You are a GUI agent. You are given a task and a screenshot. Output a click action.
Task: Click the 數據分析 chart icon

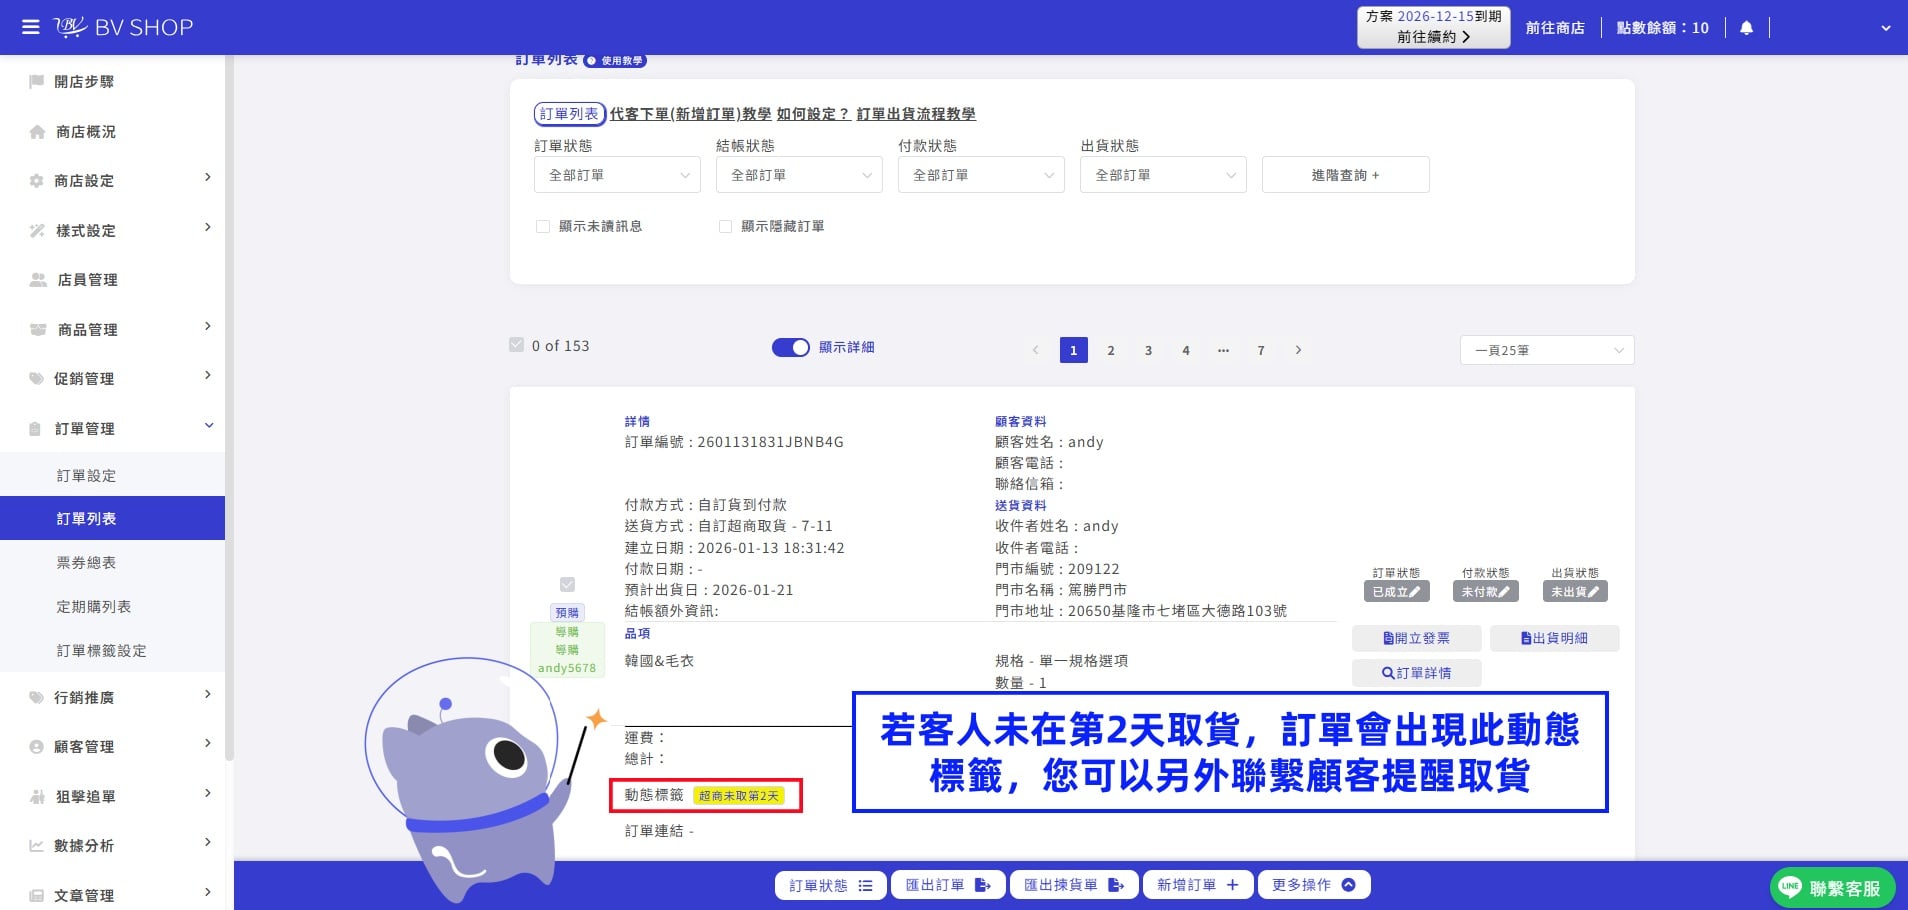37,845
